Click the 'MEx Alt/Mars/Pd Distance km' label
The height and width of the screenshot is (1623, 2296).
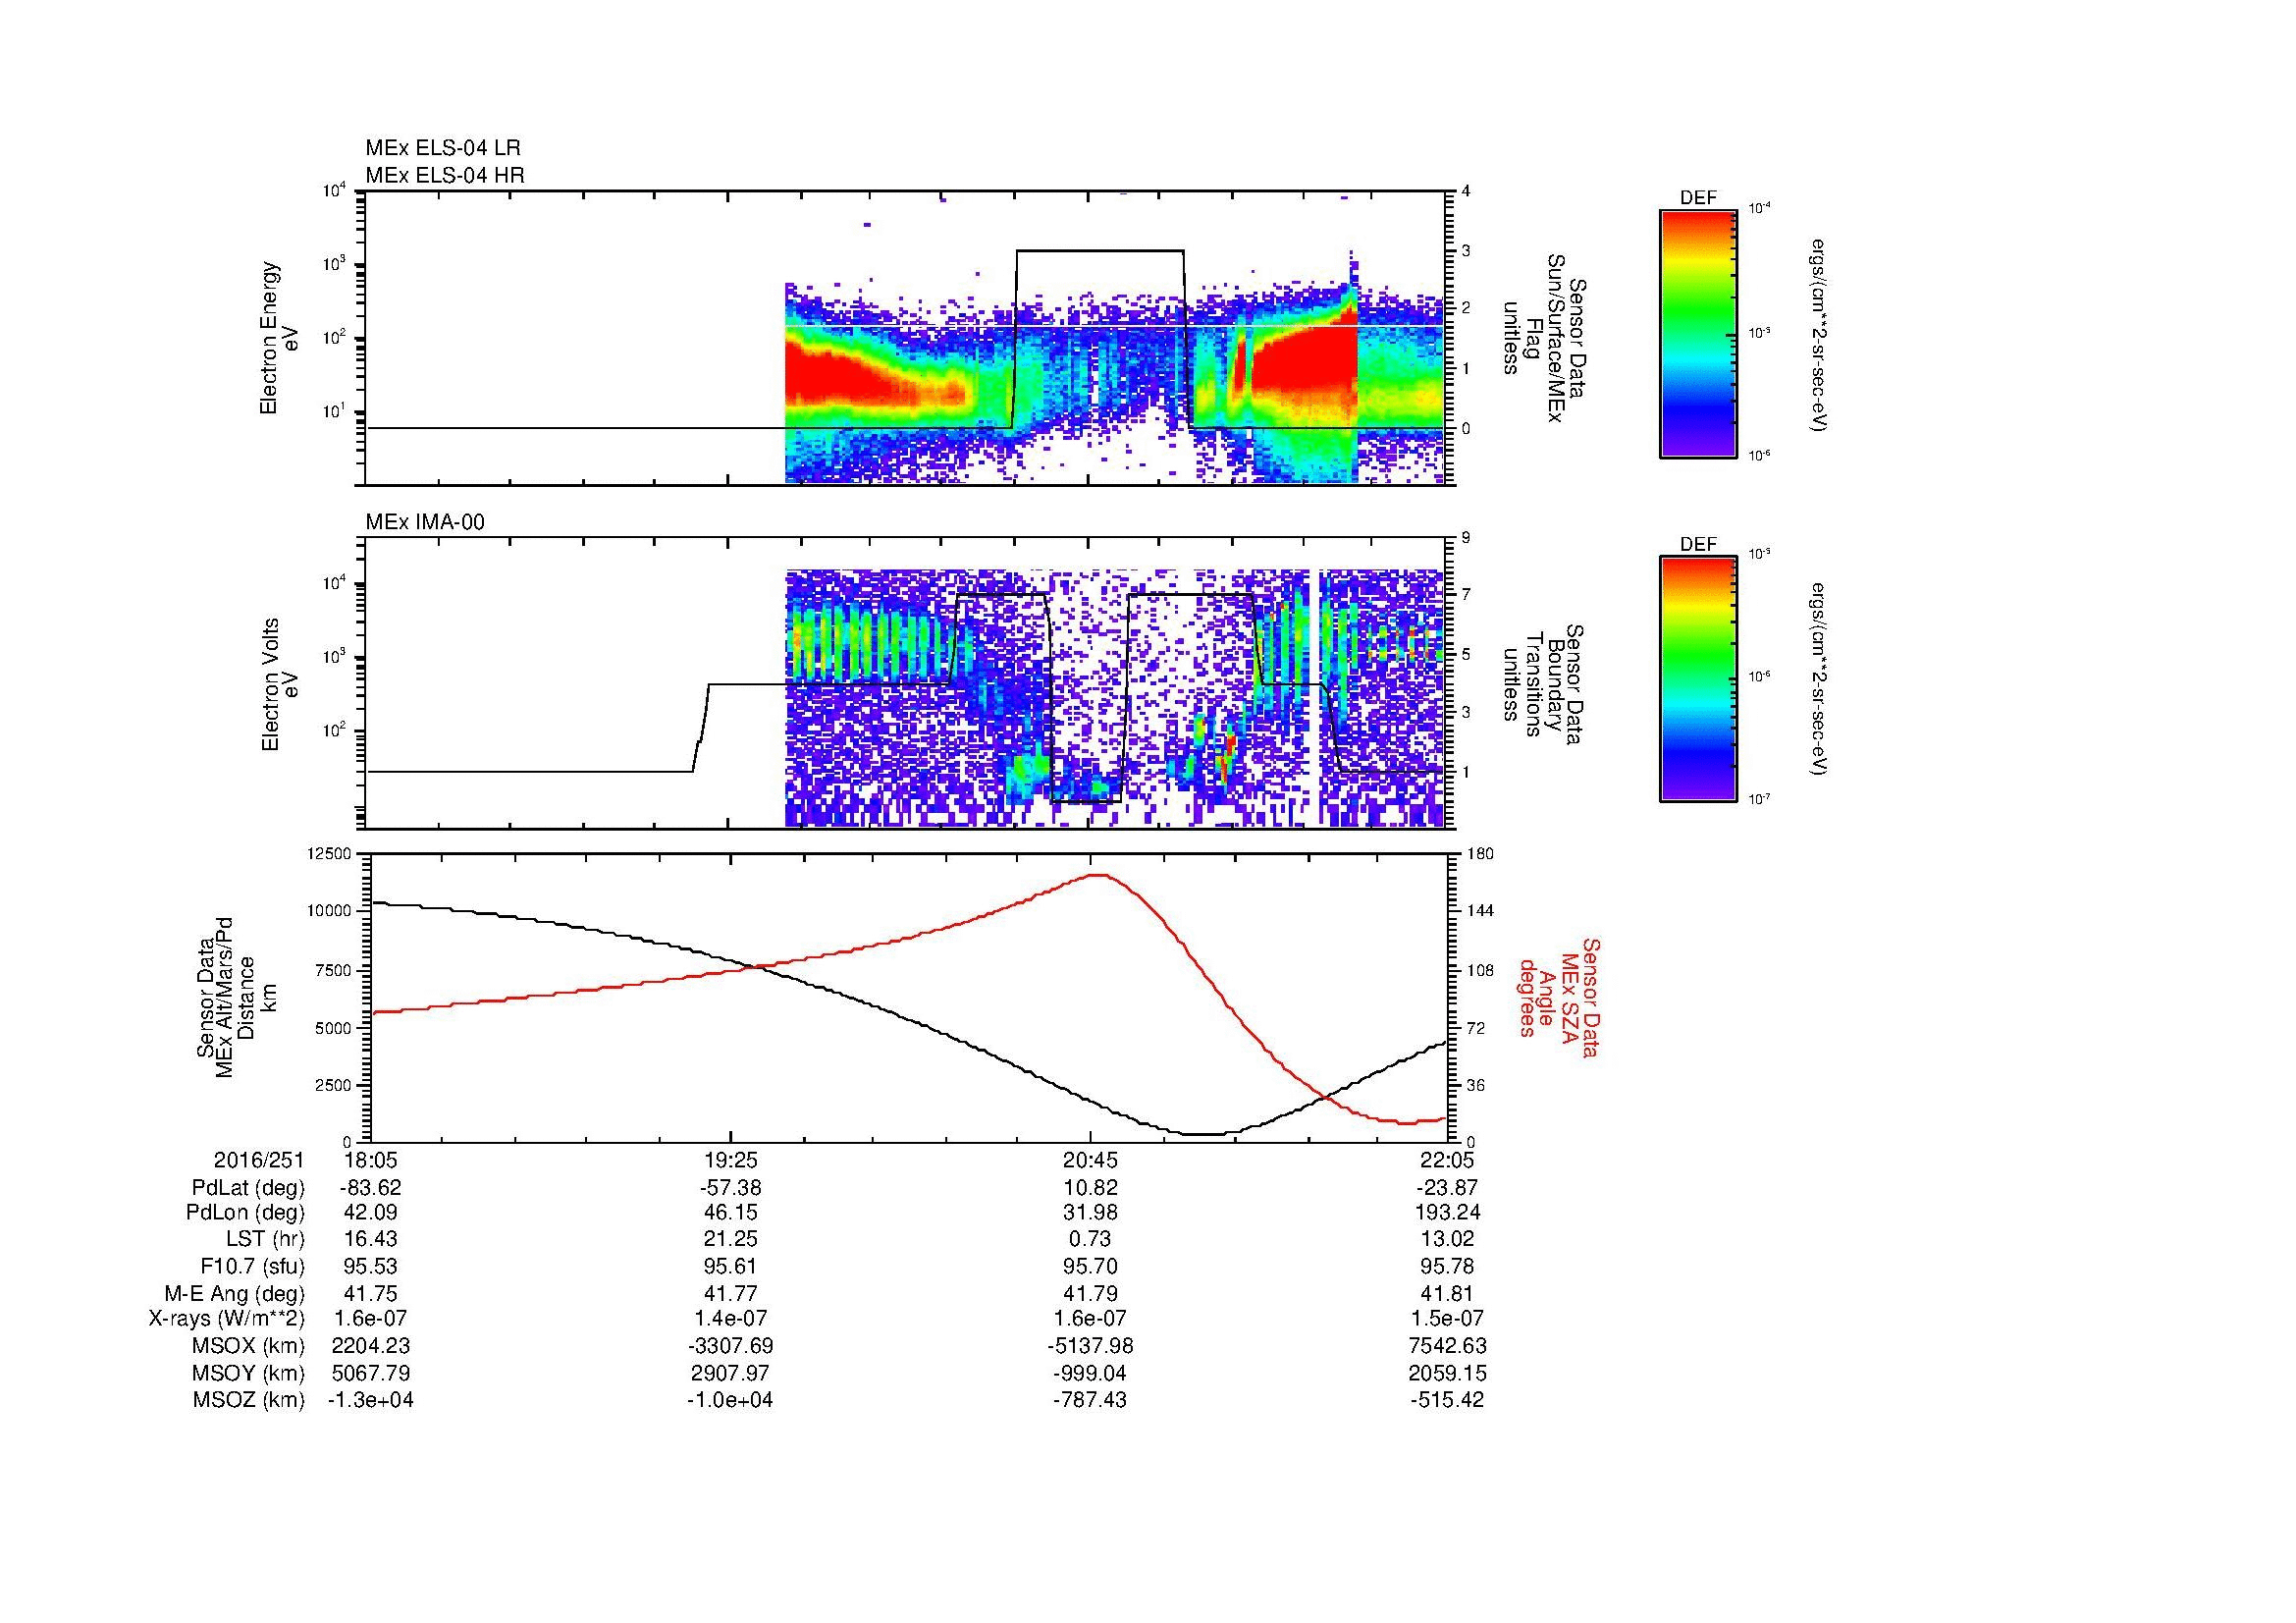[x=236, y=997]
